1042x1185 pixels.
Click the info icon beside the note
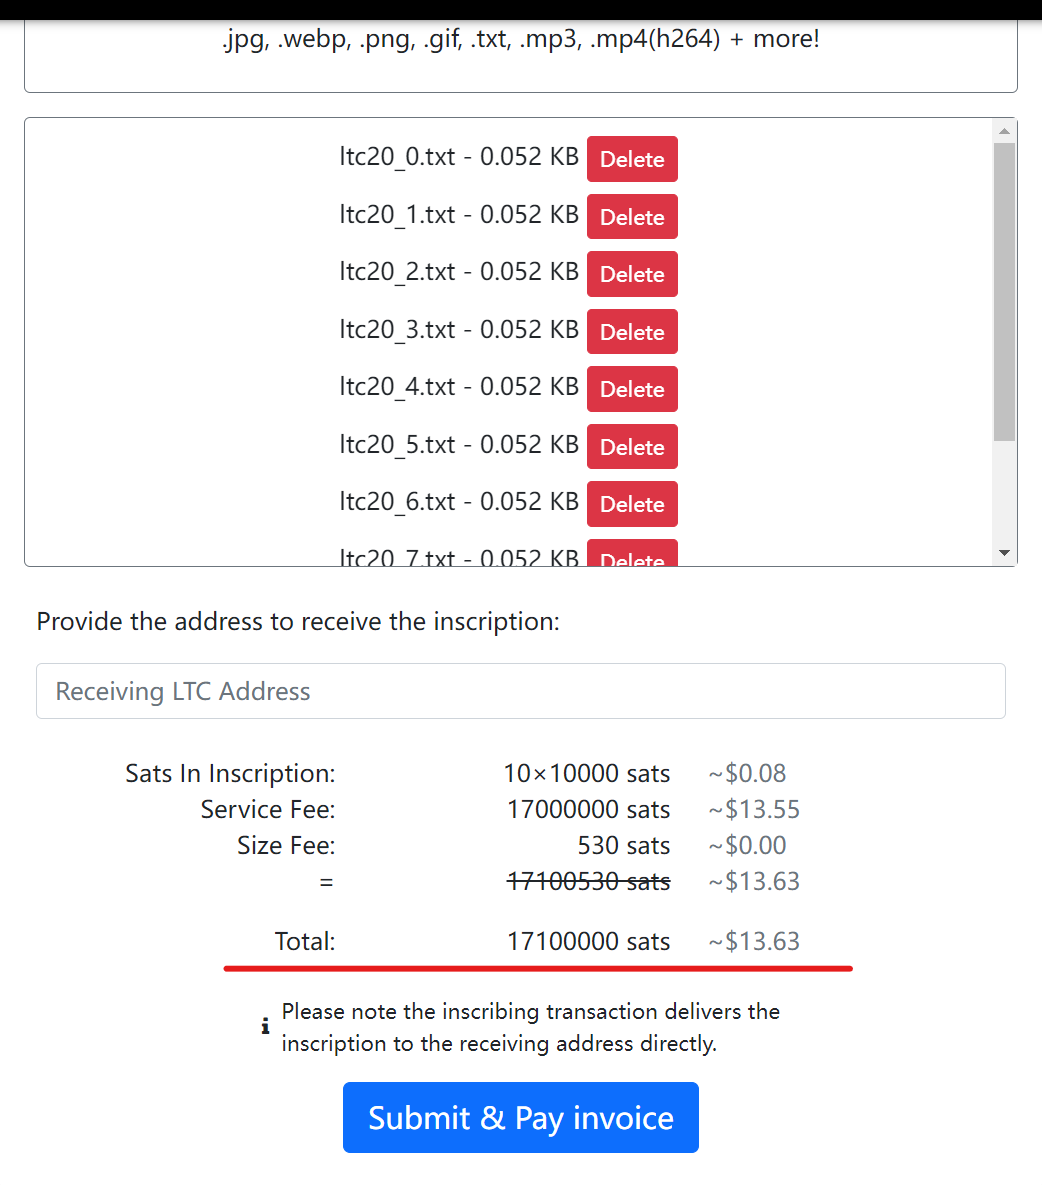pyautogui.click(x=265, y=1027)
